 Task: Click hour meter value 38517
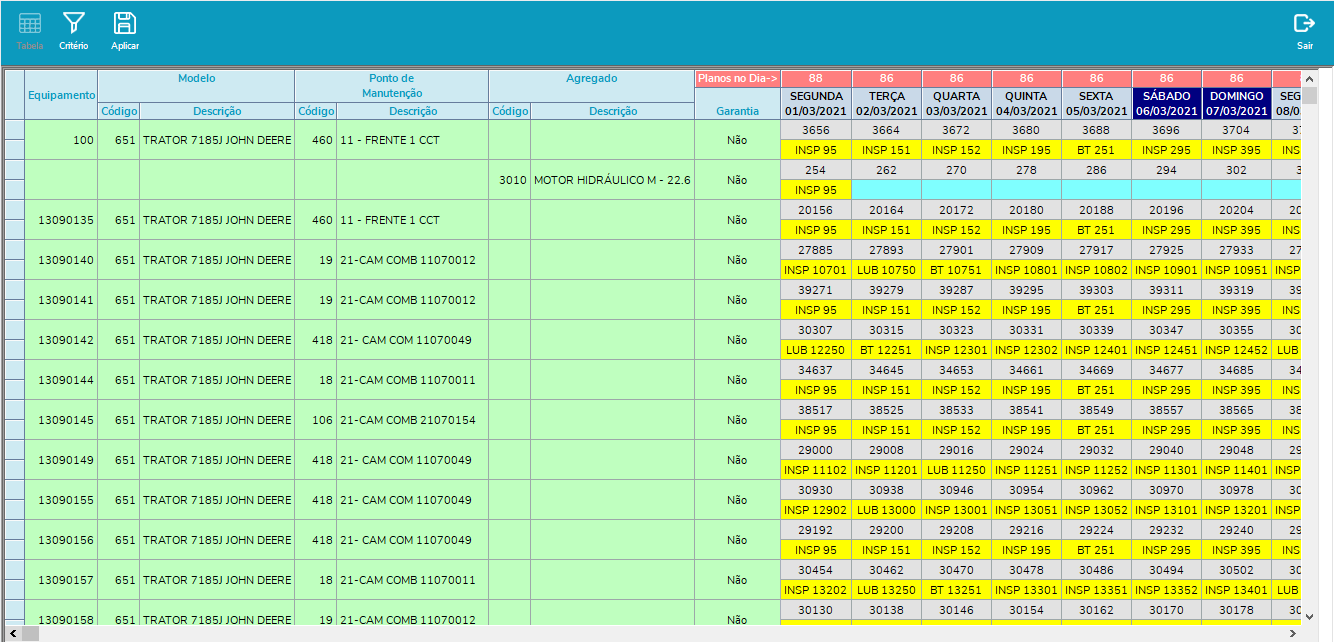tap(816, 410)
